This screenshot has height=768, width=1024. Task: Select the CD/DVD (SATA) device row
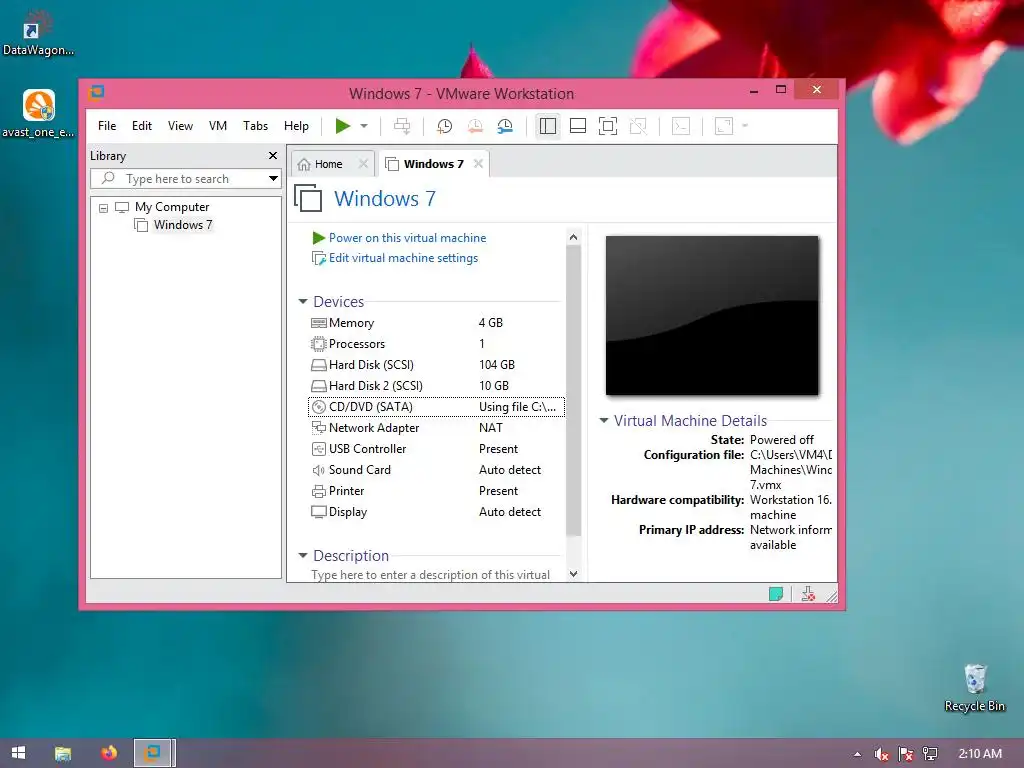436,406
